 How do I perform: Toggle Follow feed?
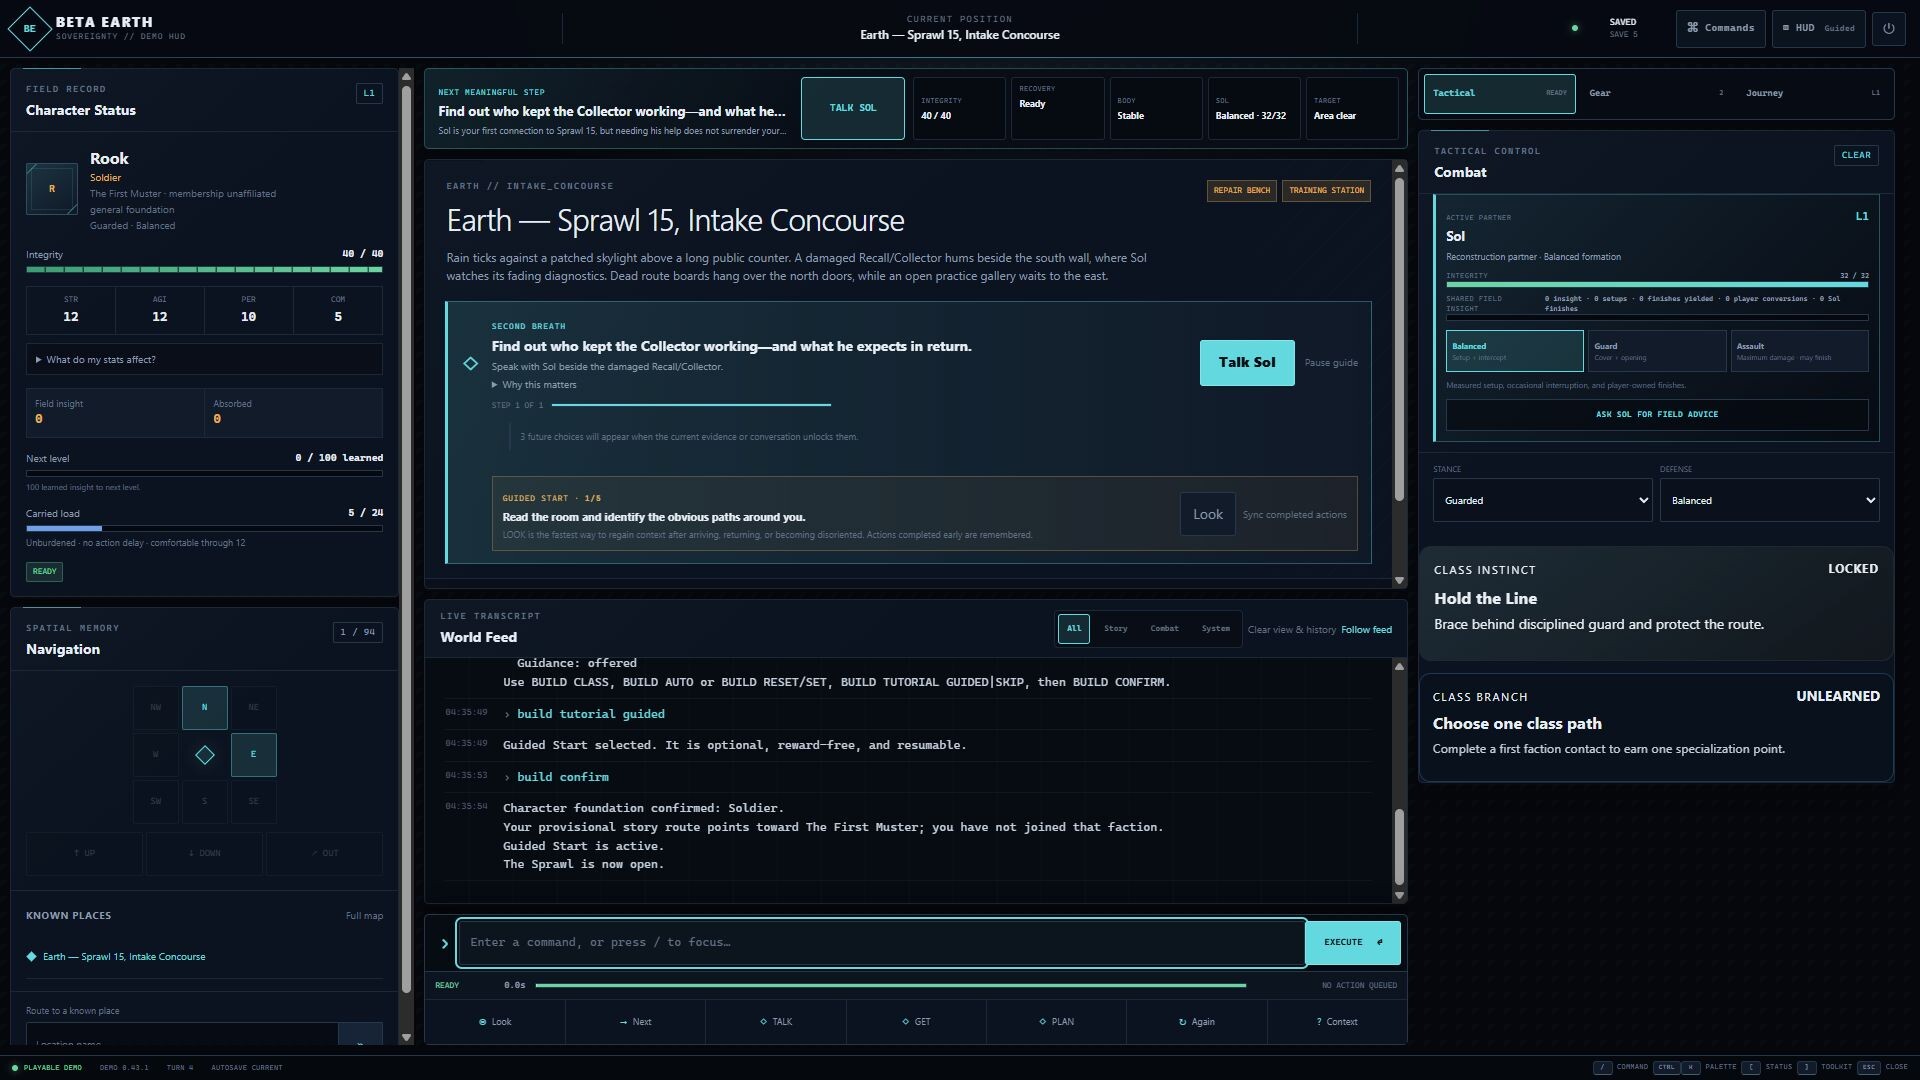coord(1366,630)
